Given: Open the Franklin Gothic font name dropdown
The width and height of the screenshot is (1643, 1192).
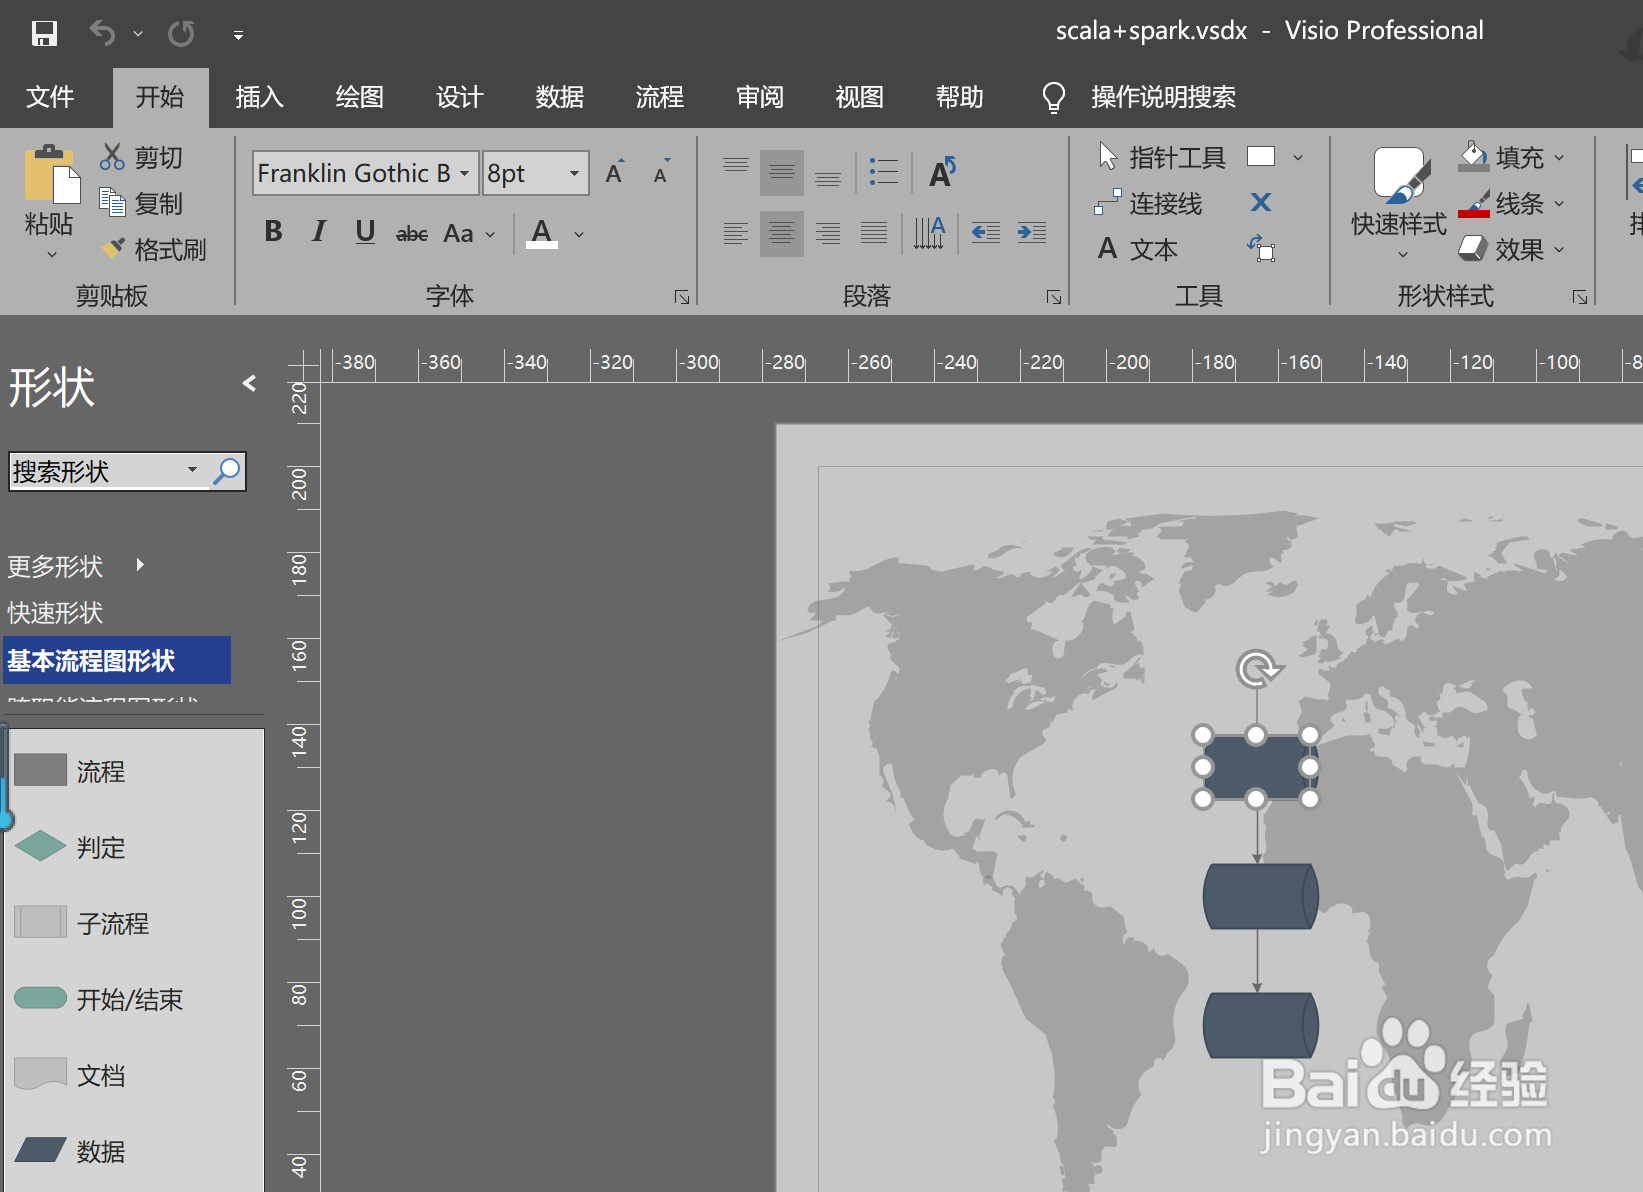Looking at the screenshot, I should [x=464, y=174].
